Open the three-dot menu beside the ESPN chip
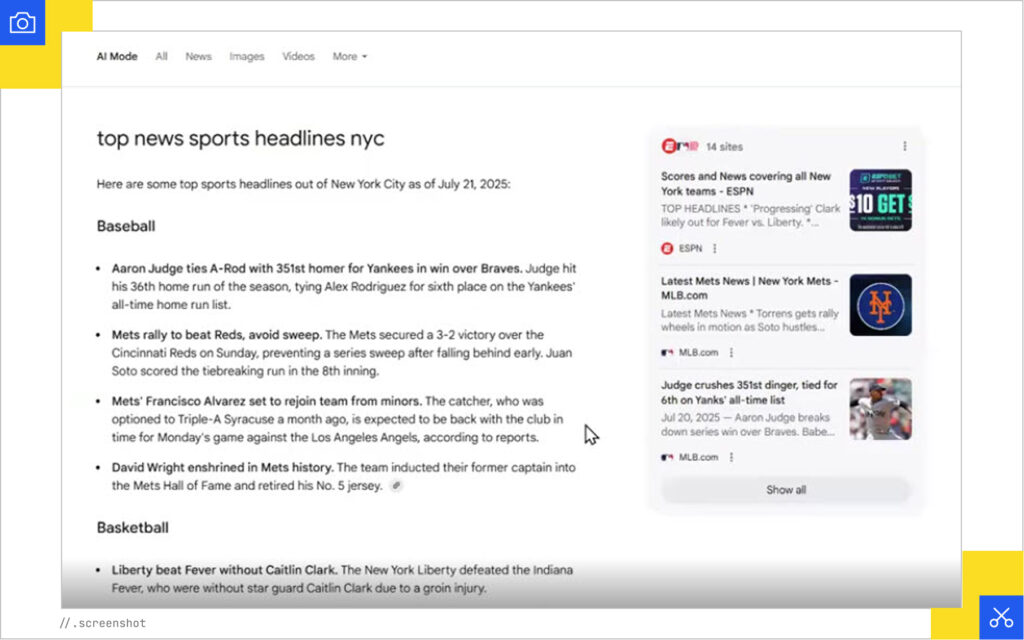Screen dimensions: 1024x640 click(714, 248)
